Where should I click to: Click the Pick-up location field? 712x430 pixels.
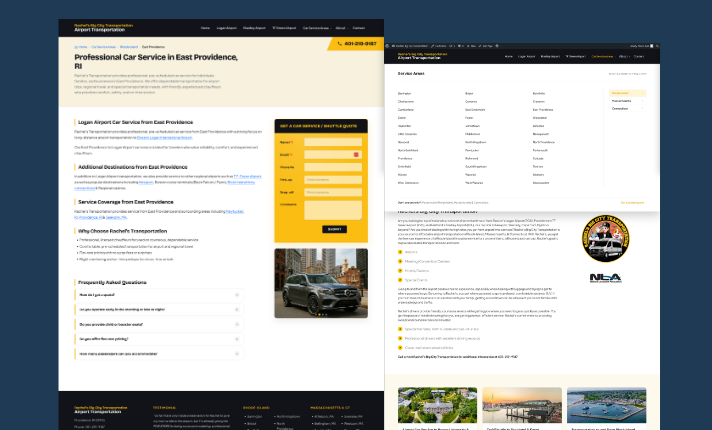tap(333, 180)
